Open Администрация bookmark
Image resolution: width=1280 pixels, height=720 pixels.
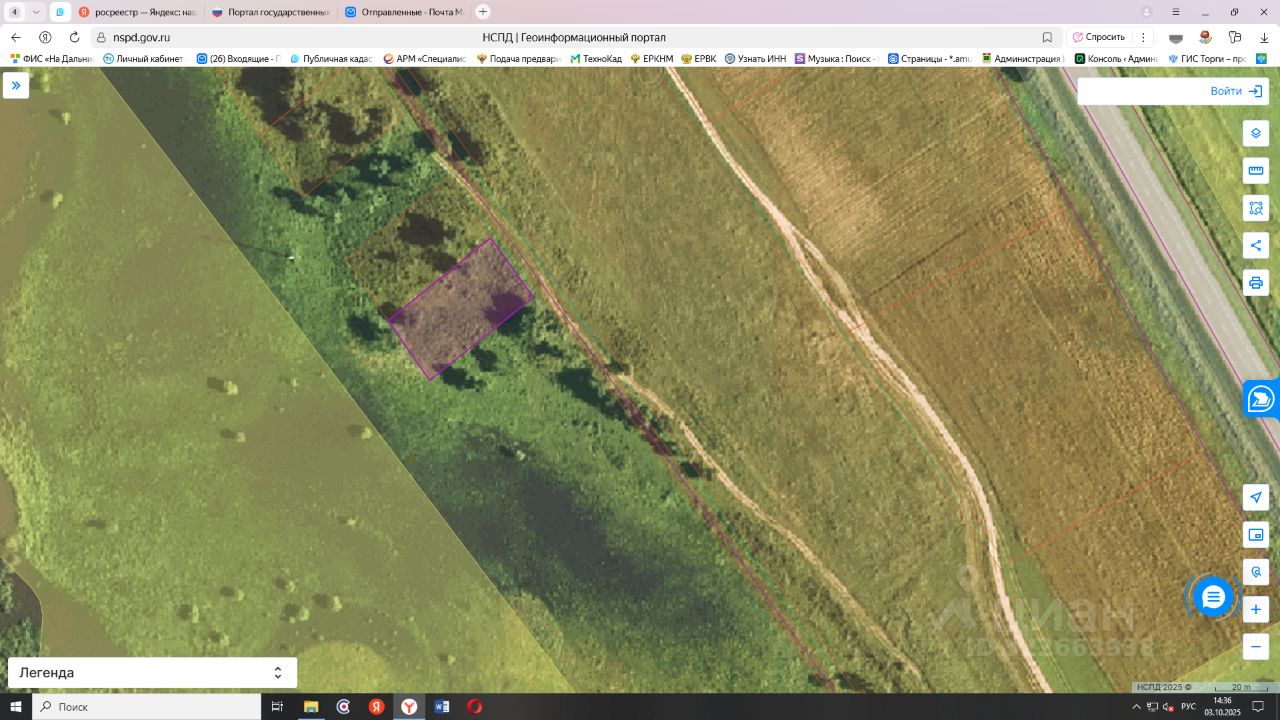click(1021, 59)
